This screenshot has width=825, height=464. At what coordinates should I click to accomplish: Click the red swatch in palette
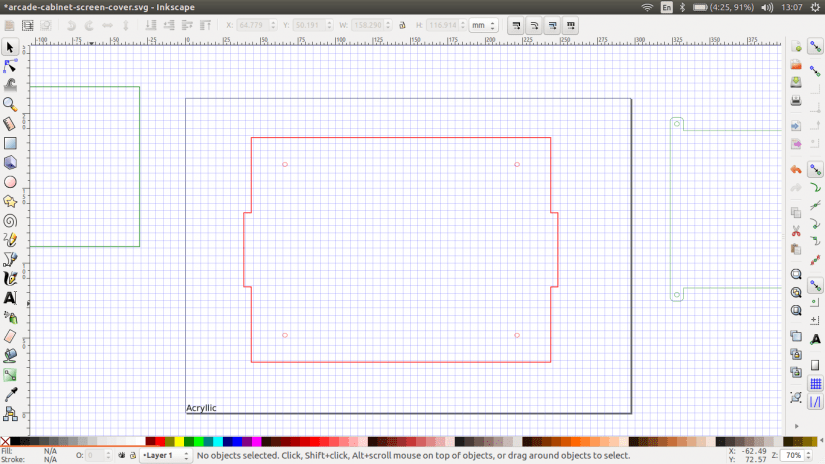click(160, 441)
